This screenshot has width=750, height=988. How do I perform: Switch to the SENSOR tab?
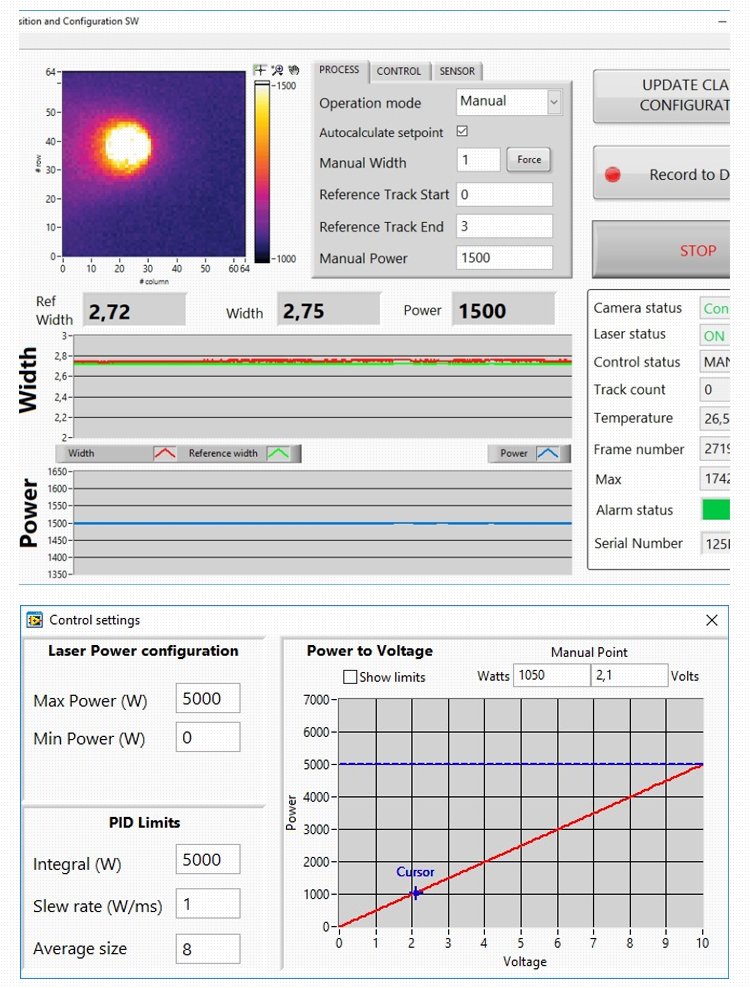pos(457,71)
